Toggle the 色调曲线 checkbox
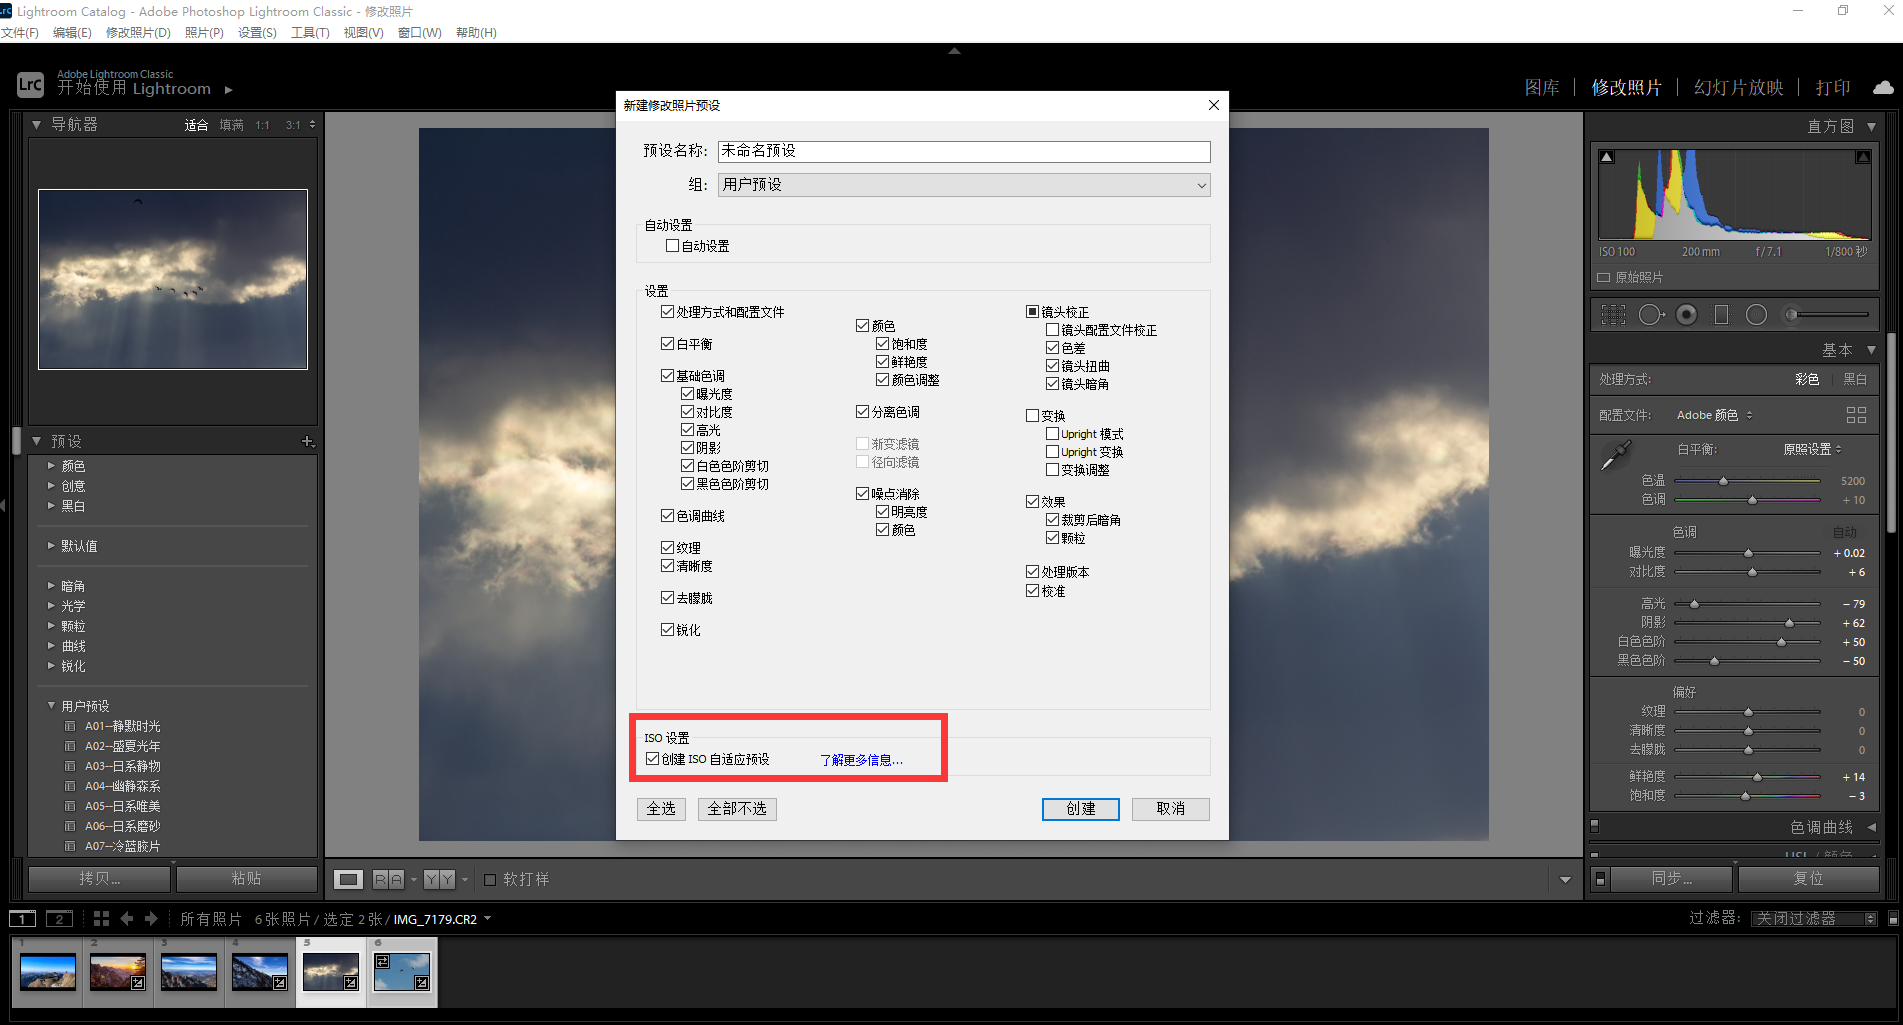 point(668,516)
